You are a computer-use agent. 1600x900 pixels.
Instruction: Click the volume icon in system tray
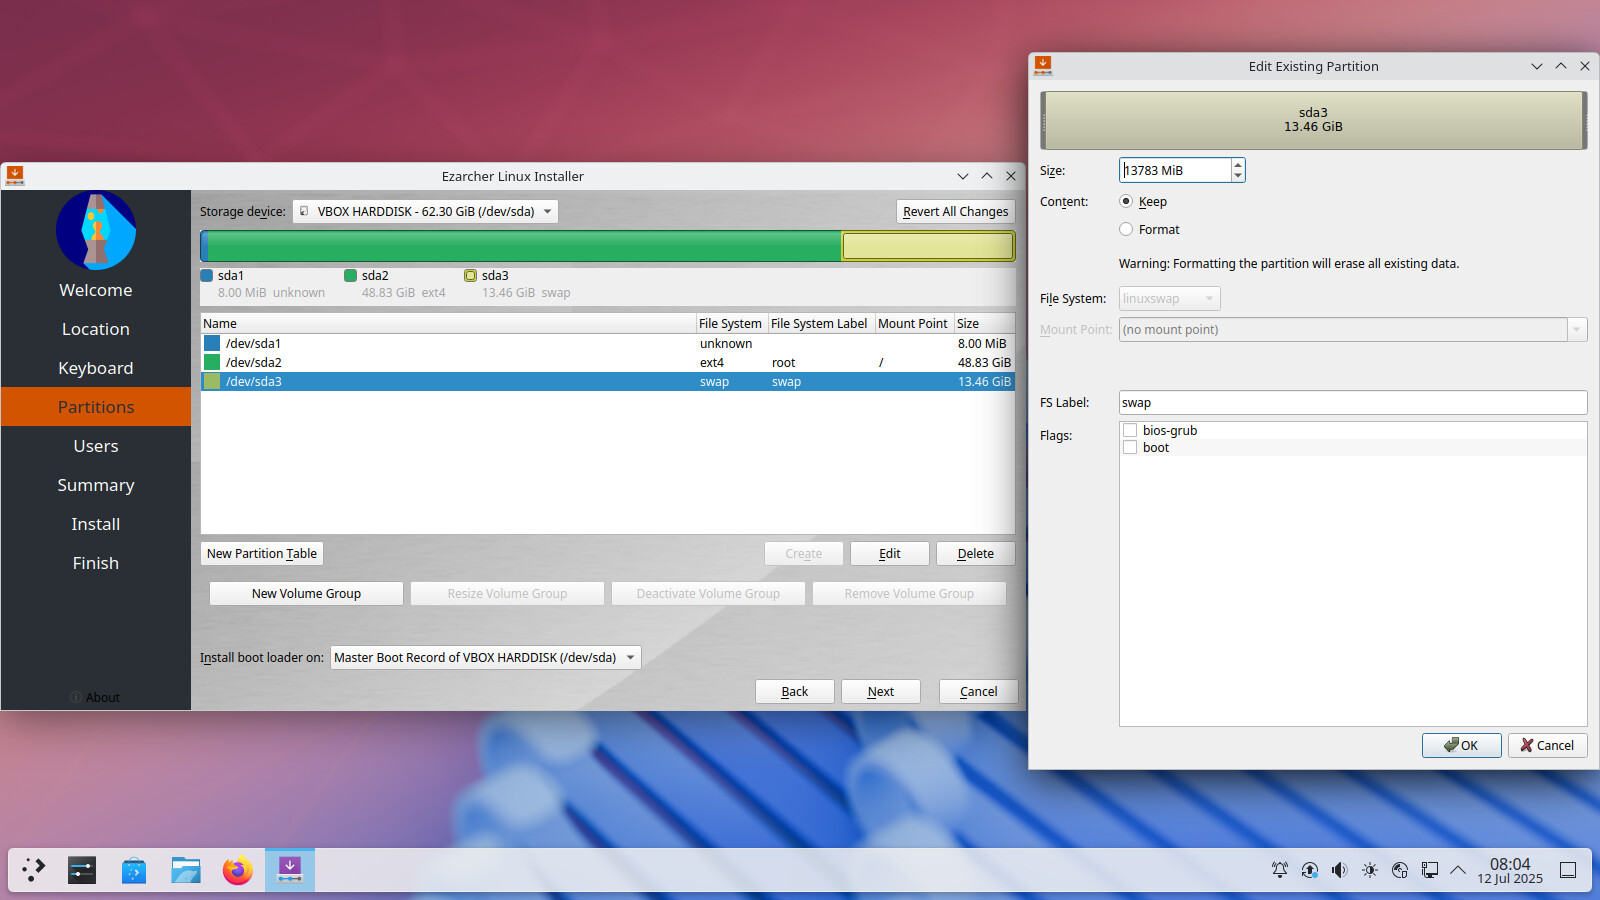coord(1339,870)
